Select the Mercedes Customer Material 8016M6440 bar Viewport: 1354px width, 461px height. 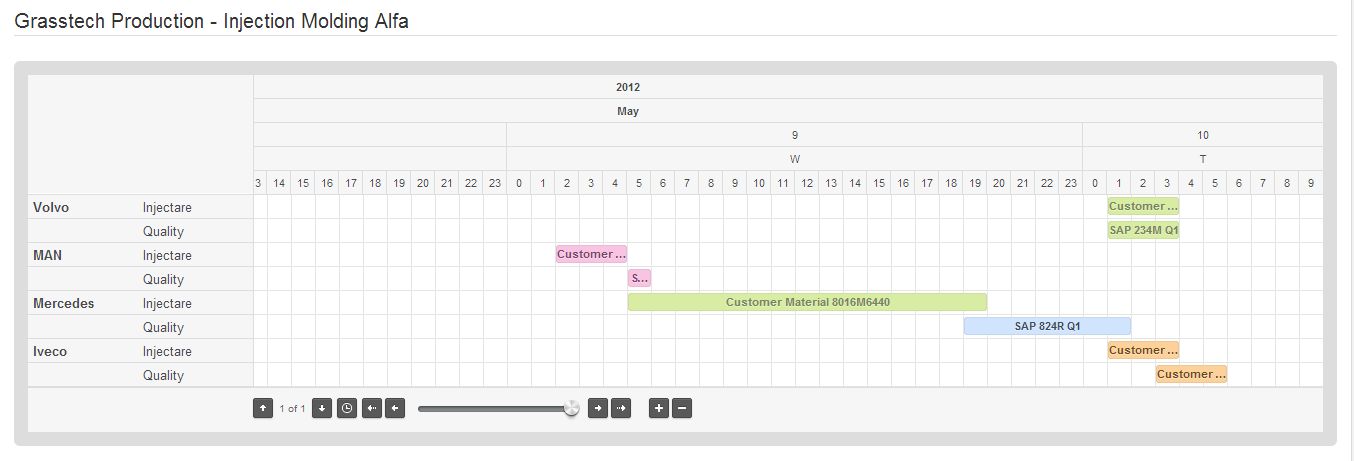[807, 302]
